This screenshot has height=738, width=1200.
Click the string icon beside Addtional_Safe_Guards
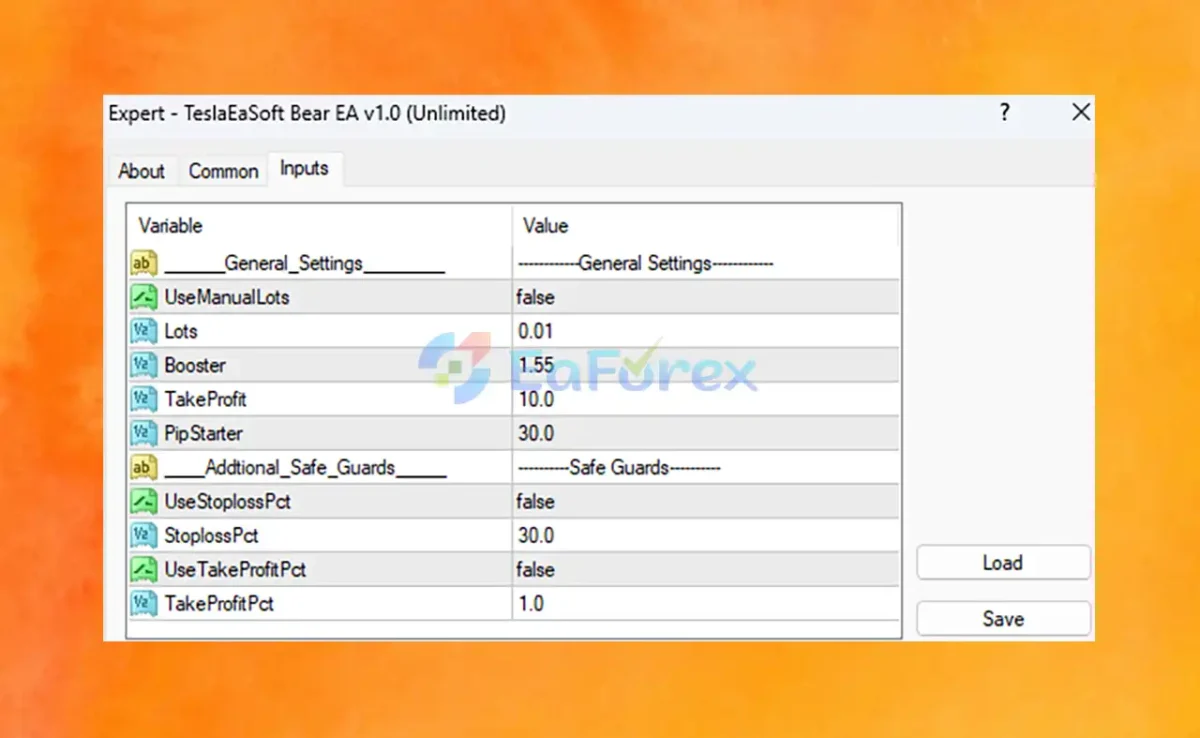pyautogui.click(x=144, y=467)
